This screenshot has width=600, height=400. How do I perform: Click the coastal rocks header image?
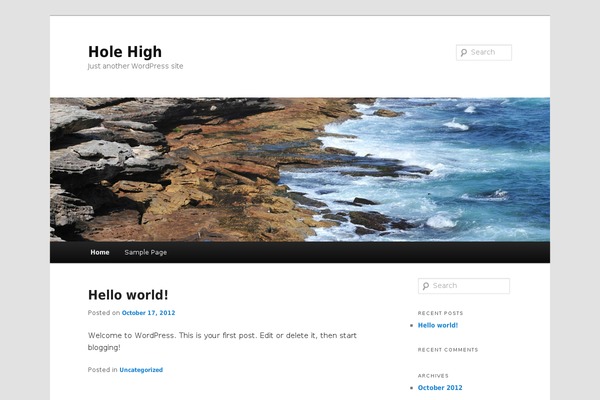pos(300,170)
